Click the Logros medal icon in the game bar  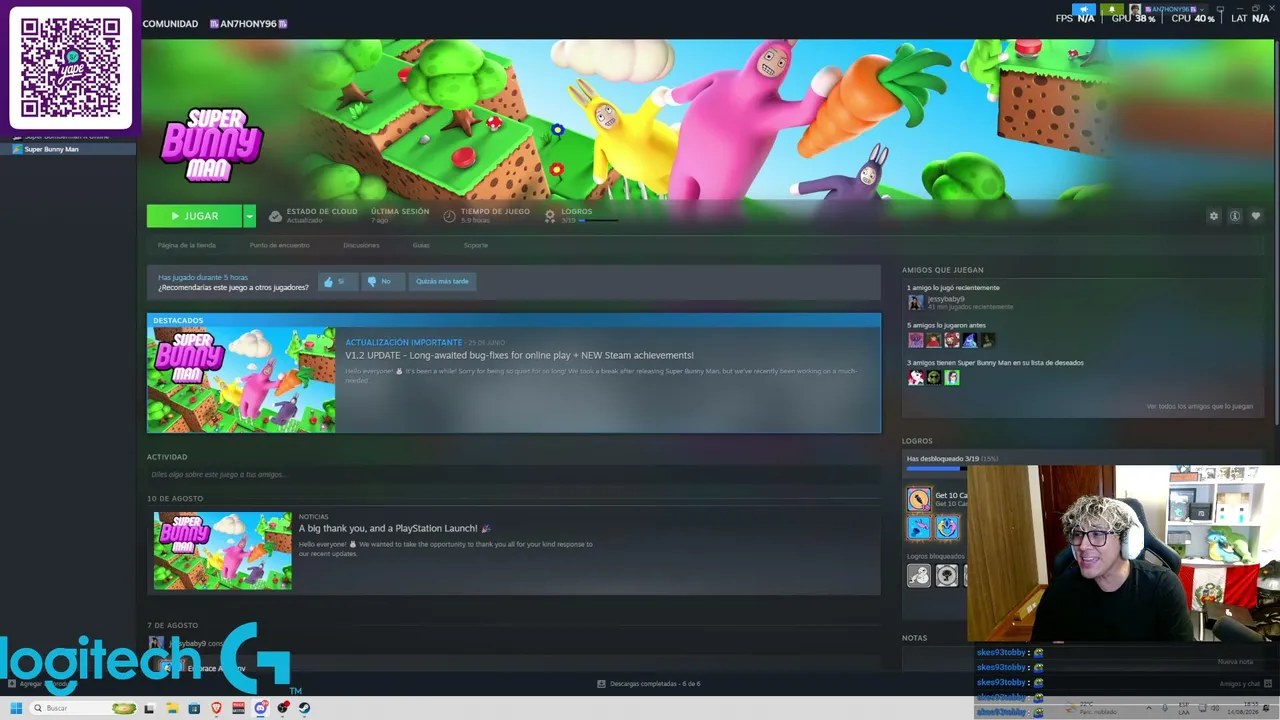pyautogui.click(x=550, y=216)
